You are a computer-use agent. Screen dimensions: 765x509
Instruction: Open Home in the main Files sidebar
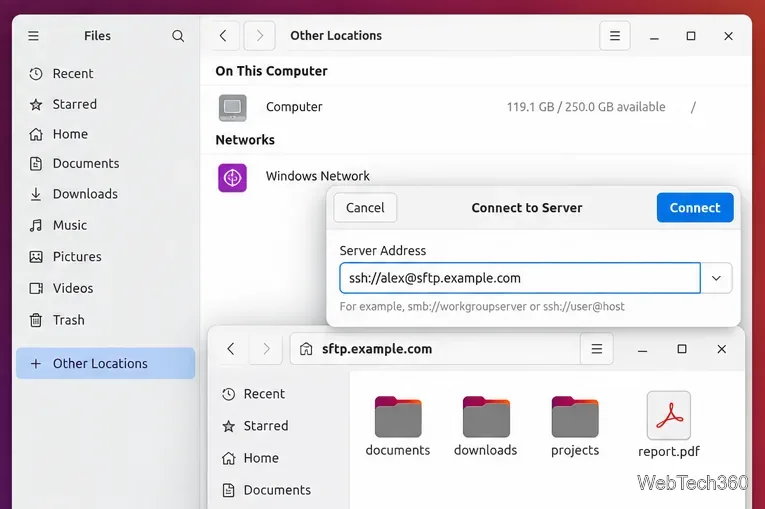point(105,134)
